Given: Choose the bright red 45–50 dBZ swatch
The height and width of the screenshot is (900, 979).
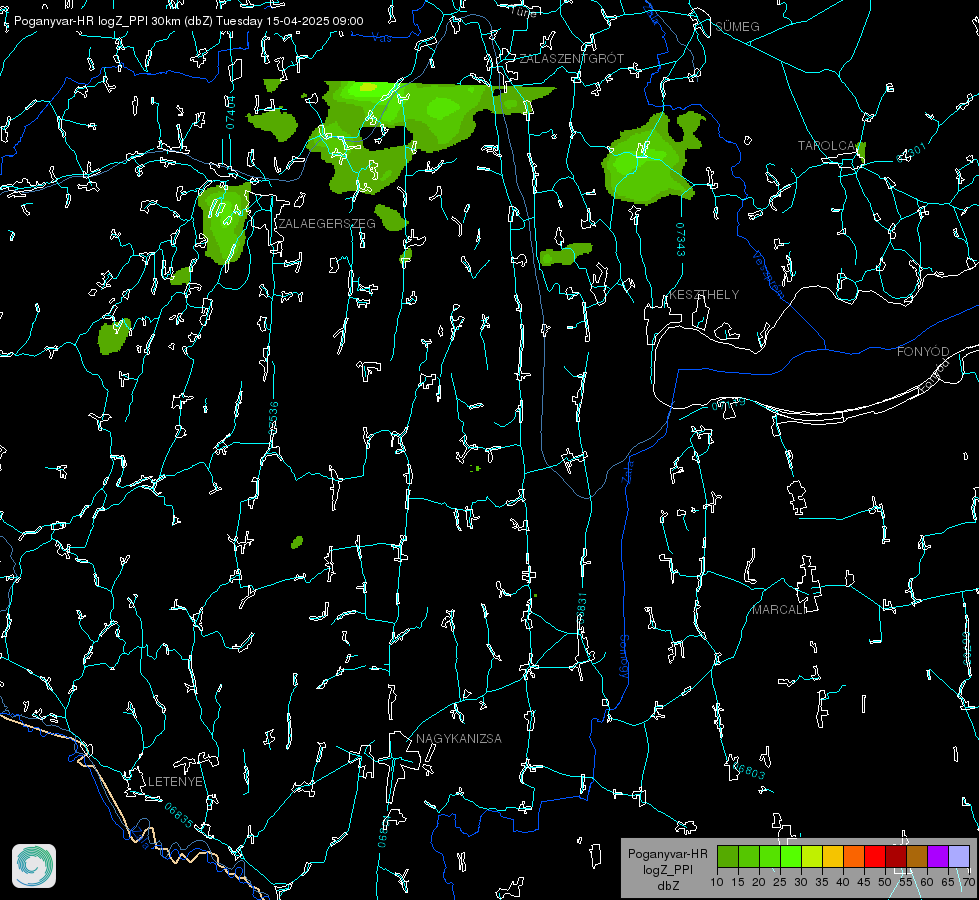Looking at the screenshot, I should pos(875,856).
